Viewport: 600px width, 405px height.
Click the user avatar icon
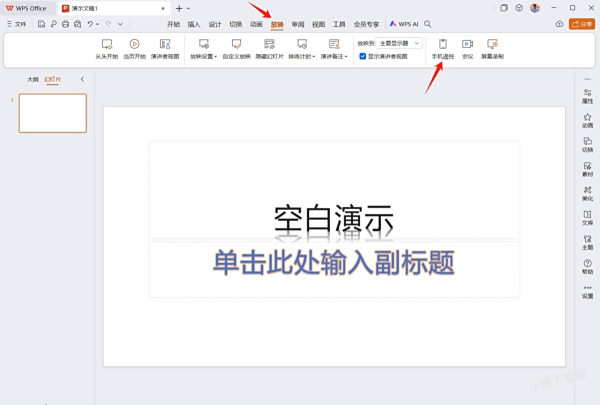pos(535,8)
